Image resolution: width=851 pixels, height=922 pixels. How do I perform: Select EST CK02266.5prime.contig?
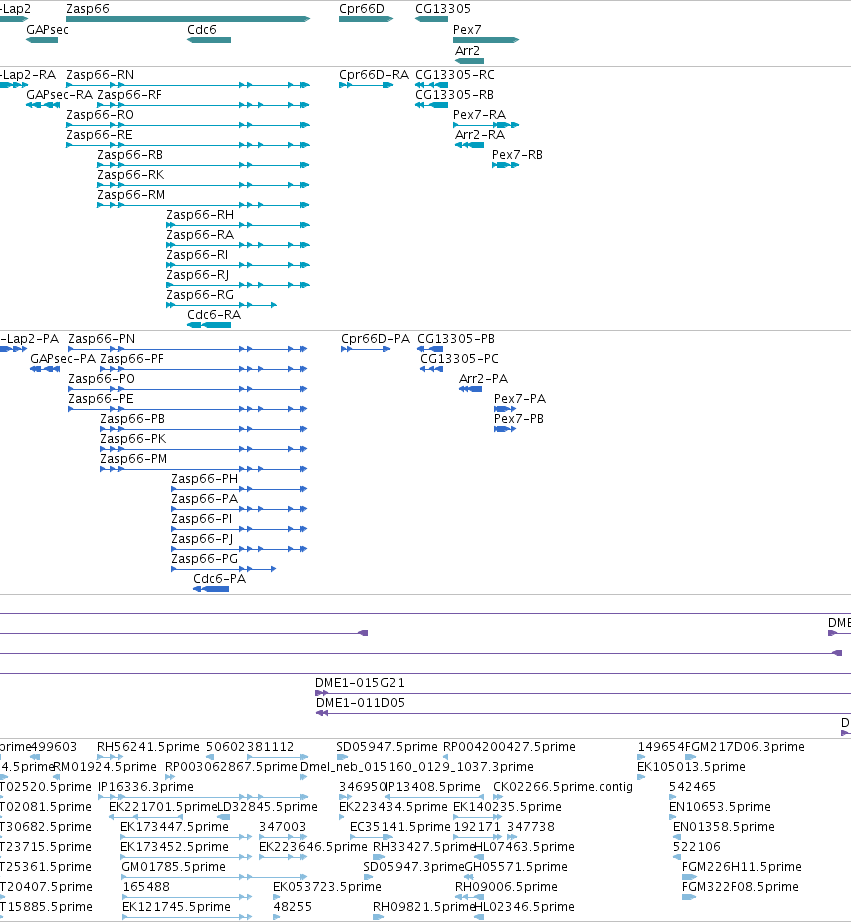coord(563,787)
